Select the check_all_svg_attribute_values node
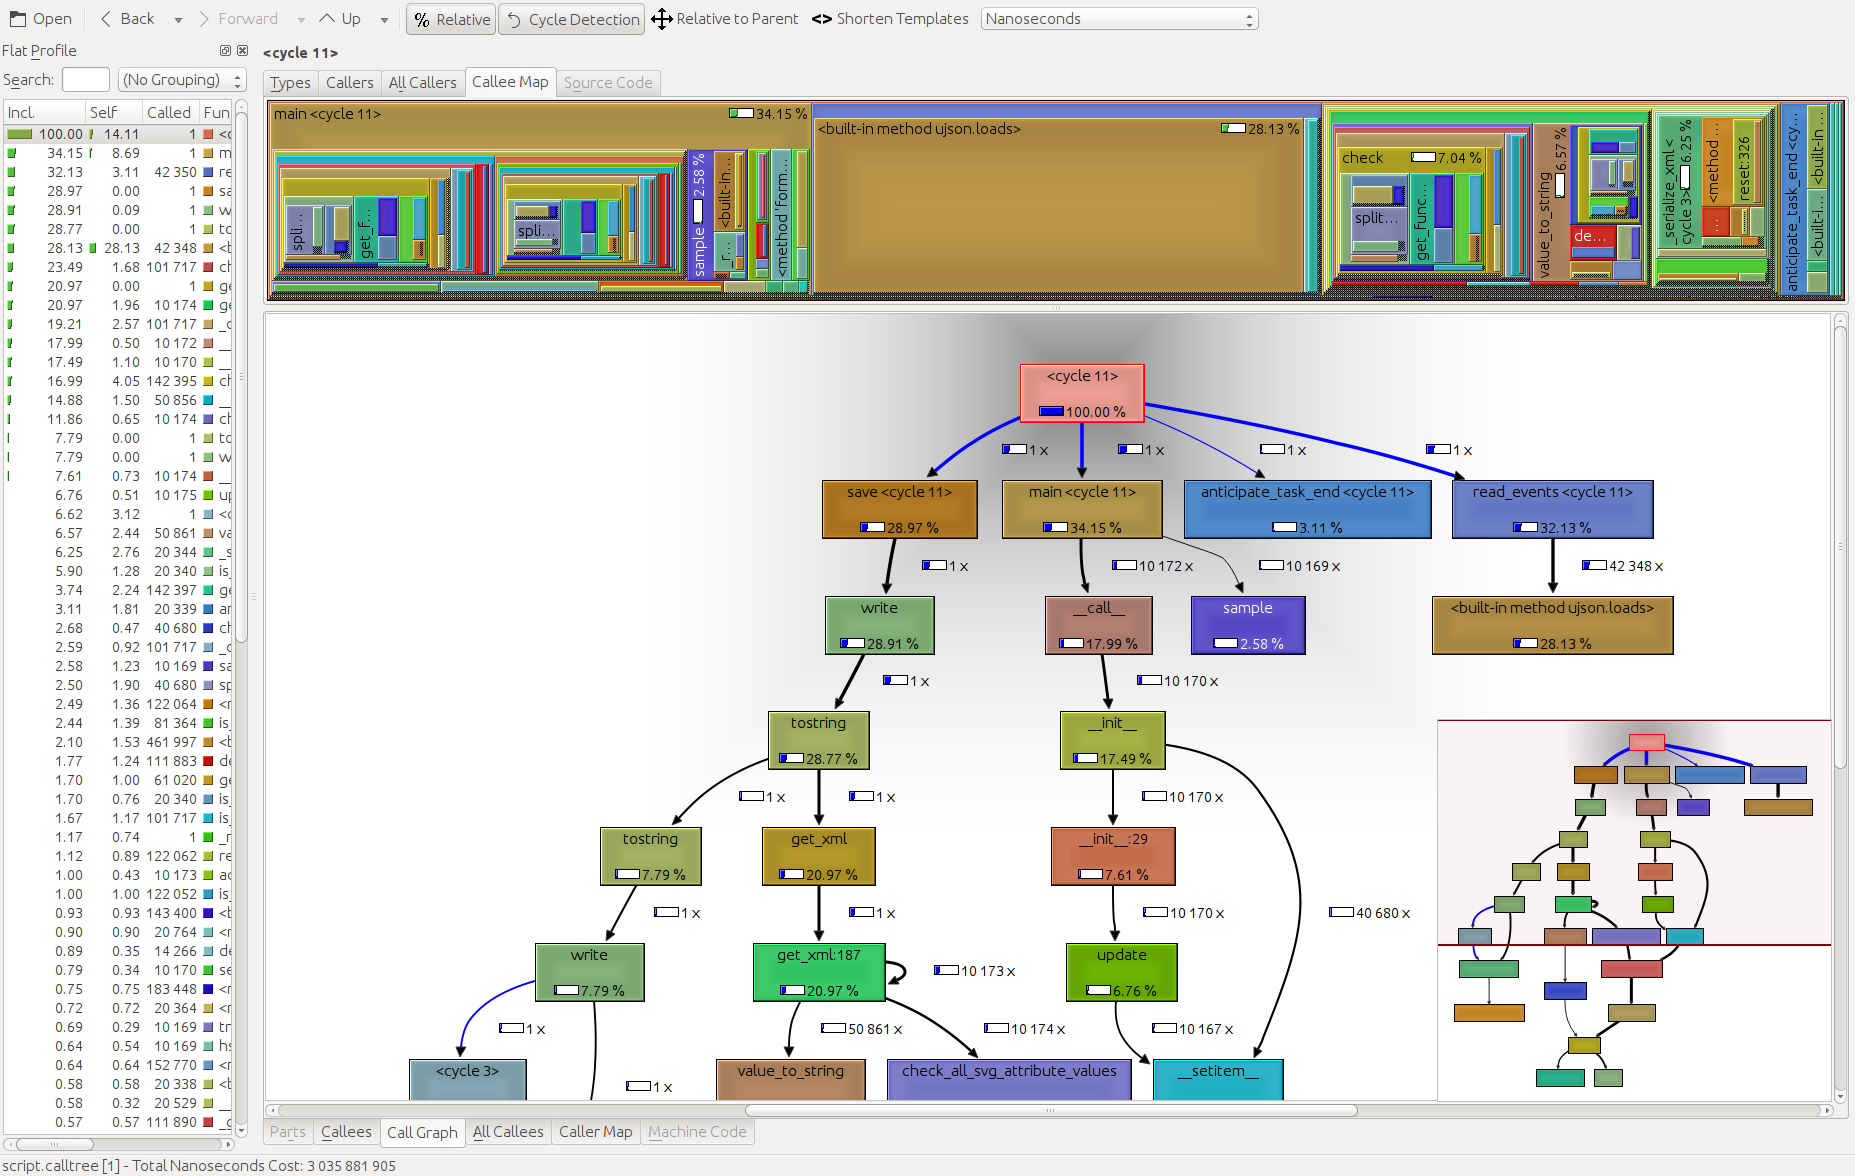 [1009, 1080]
